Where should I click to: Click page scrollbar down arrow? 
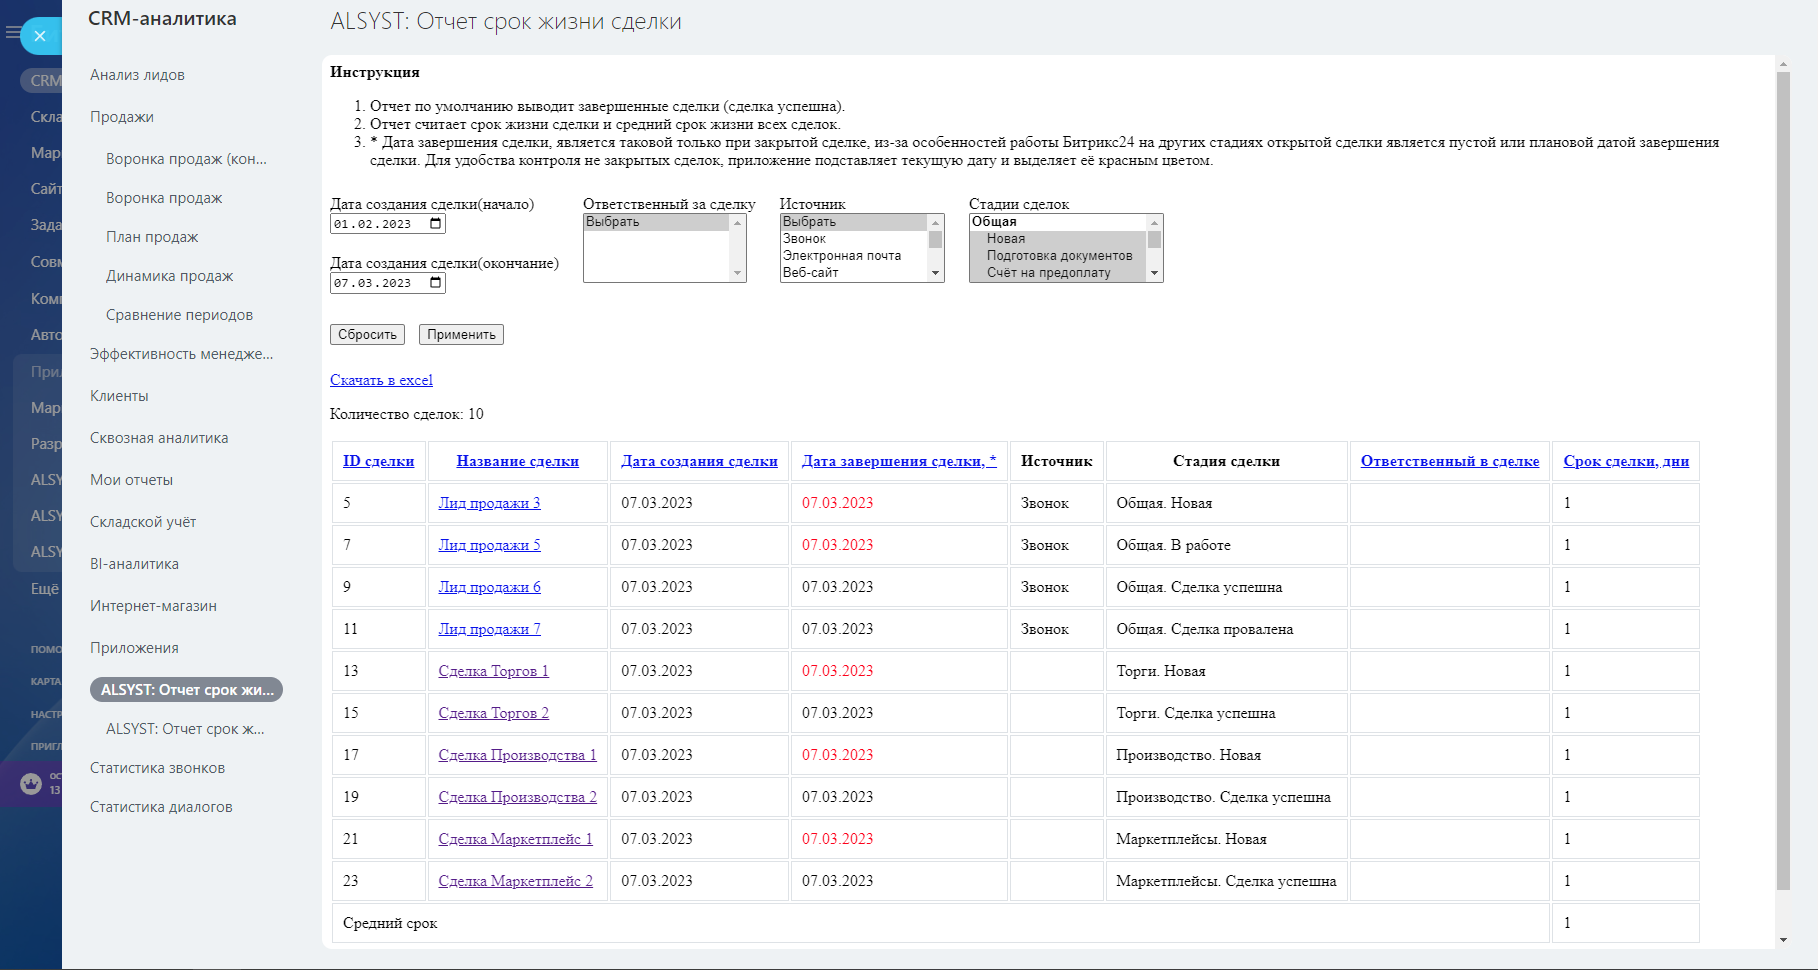tap(1783, 940)
